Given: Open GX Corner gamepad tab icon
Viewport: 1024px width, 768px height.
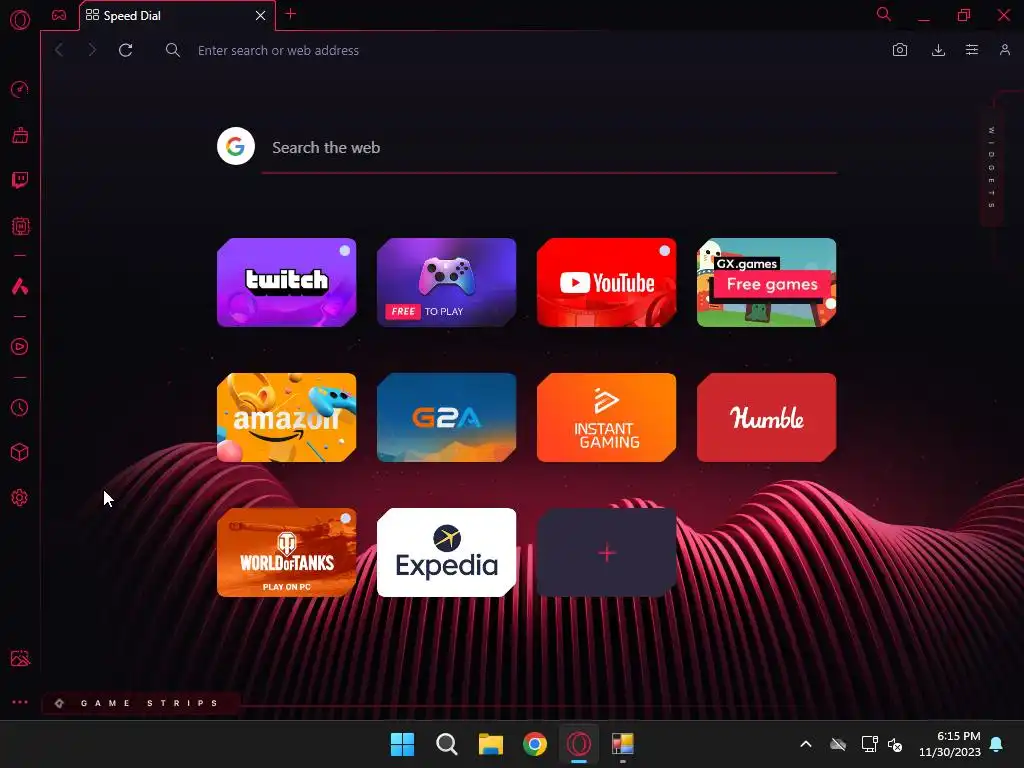Looking at the screenshot, I should click(x=59, y=15).
